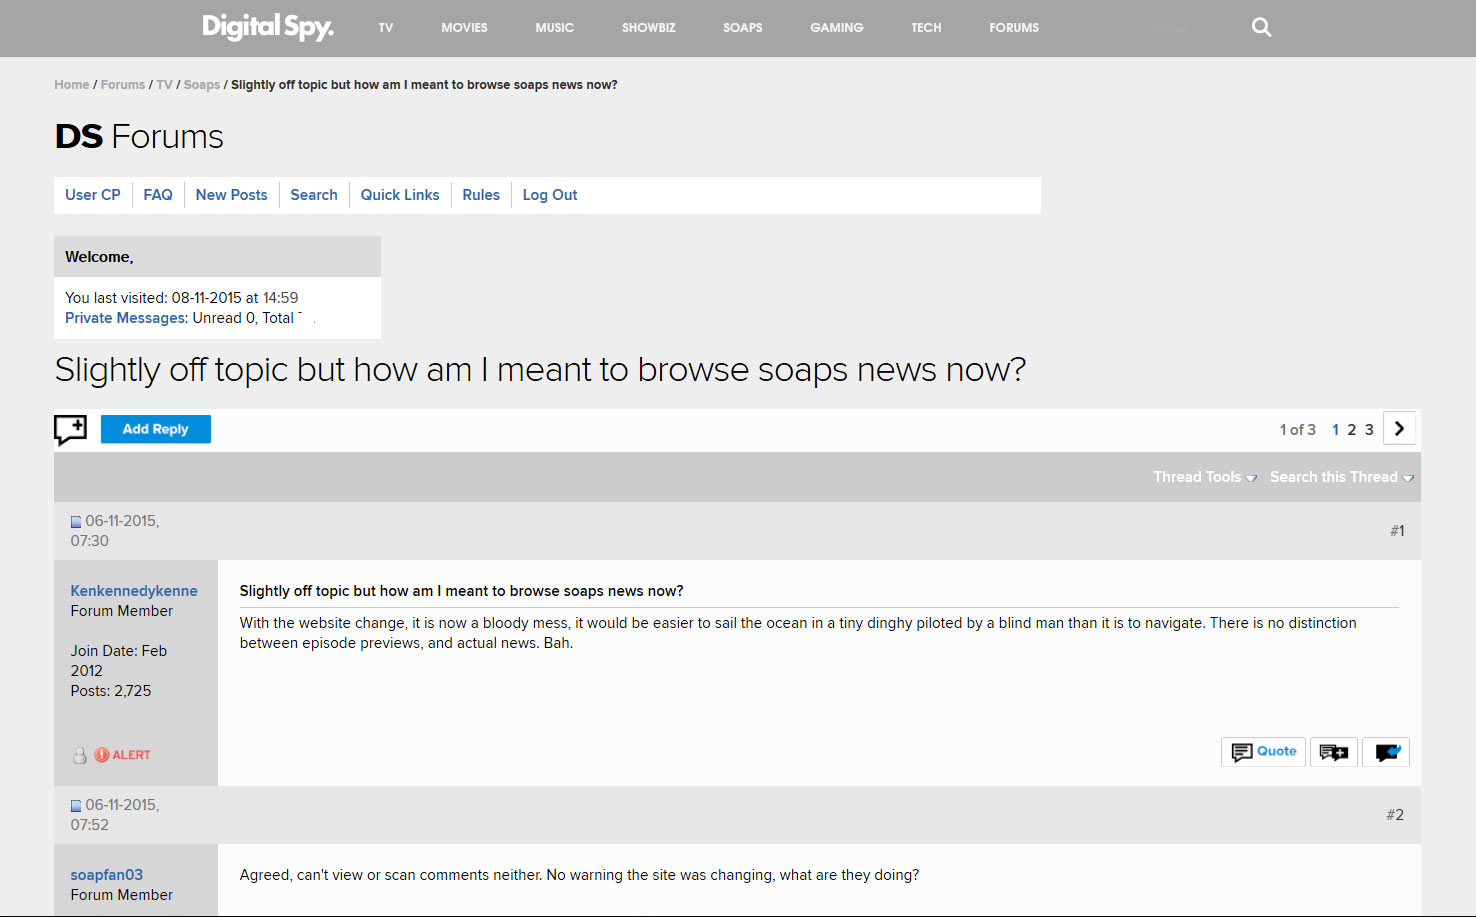
Task: Open the Private Messages link
Action: point(124,317)
